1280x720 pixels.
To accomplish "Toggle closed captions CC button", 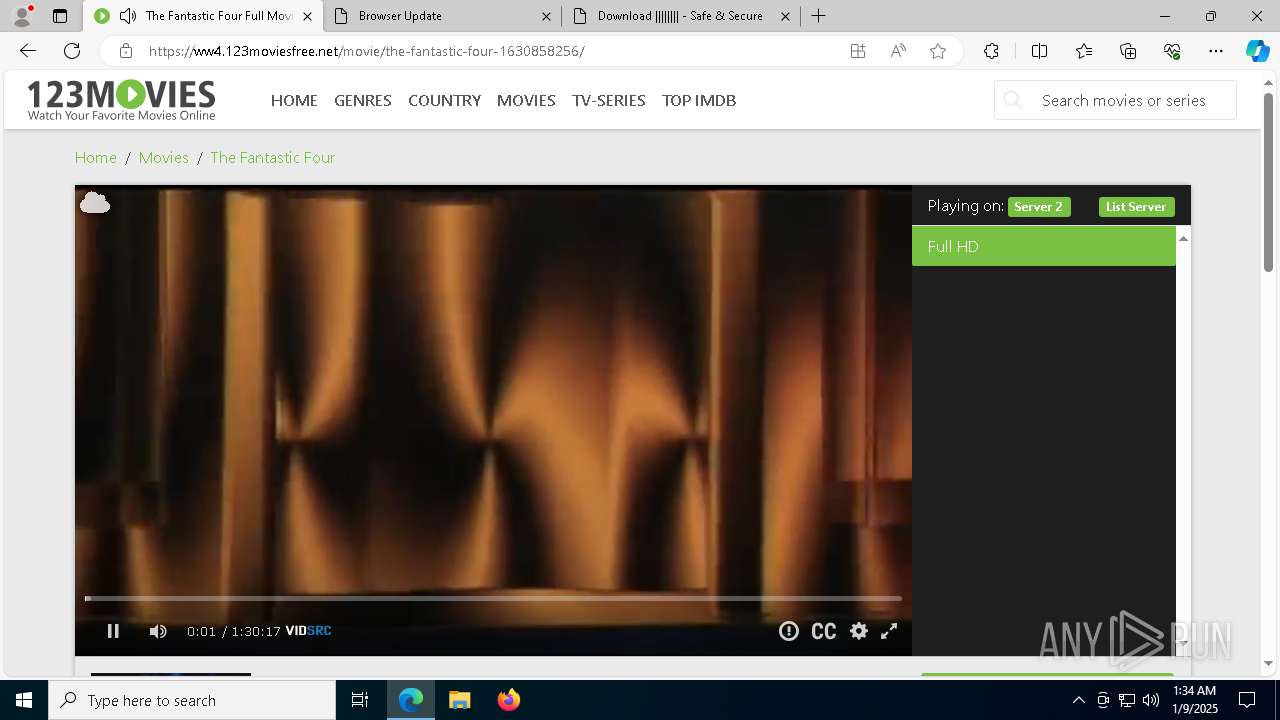I will [824, 631].
